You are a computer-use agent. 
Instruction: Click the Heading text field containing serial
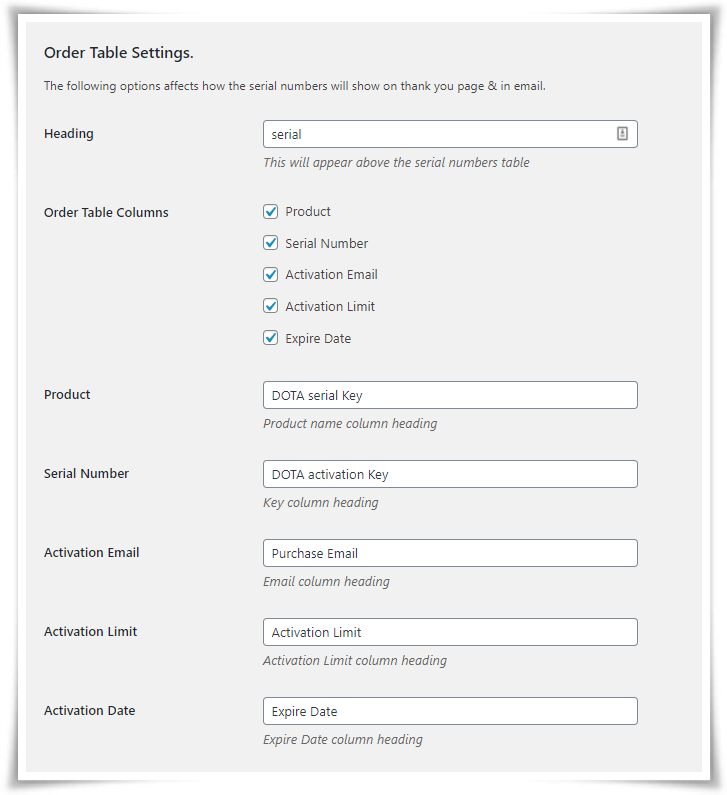pos(450,134)
